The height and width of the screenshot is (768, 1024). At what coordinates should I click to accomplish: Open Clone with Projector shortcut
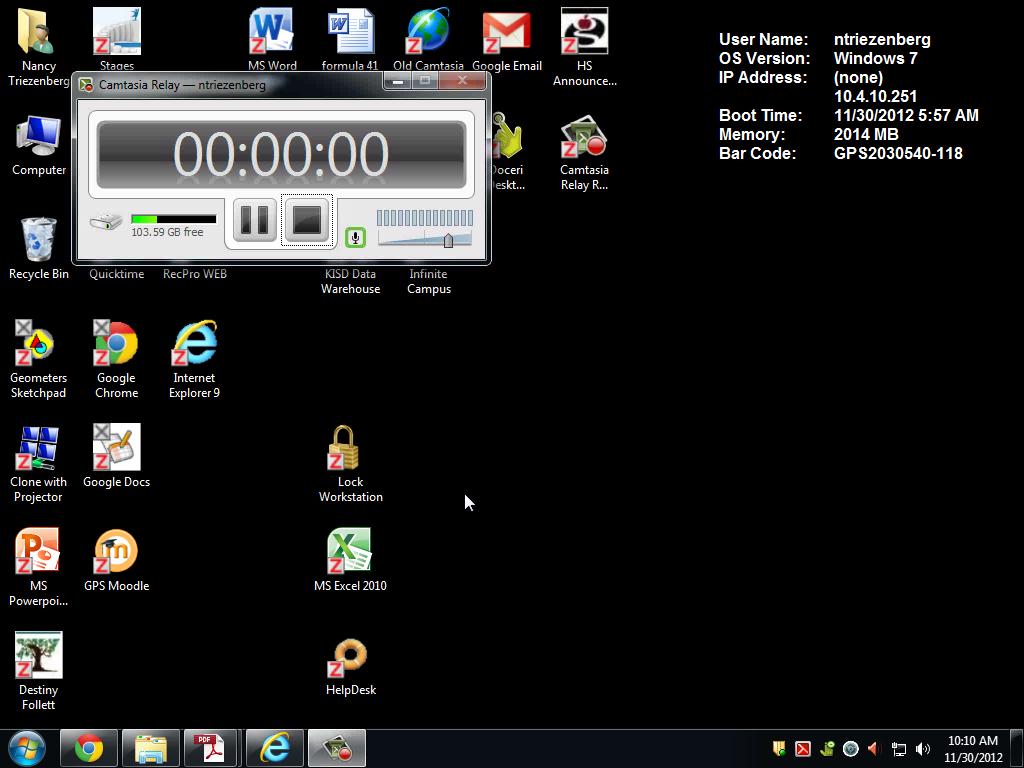pos(38,464)
